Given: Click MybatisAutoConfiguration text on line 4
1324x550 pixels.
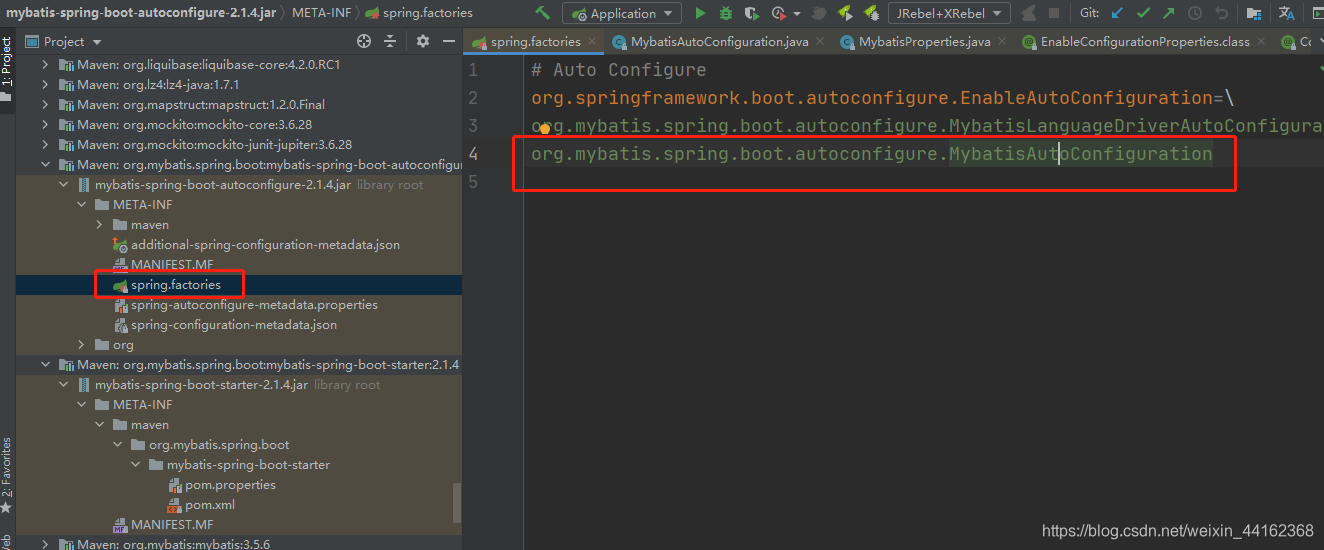Looking at the screenshot, I should (1080, 154).
